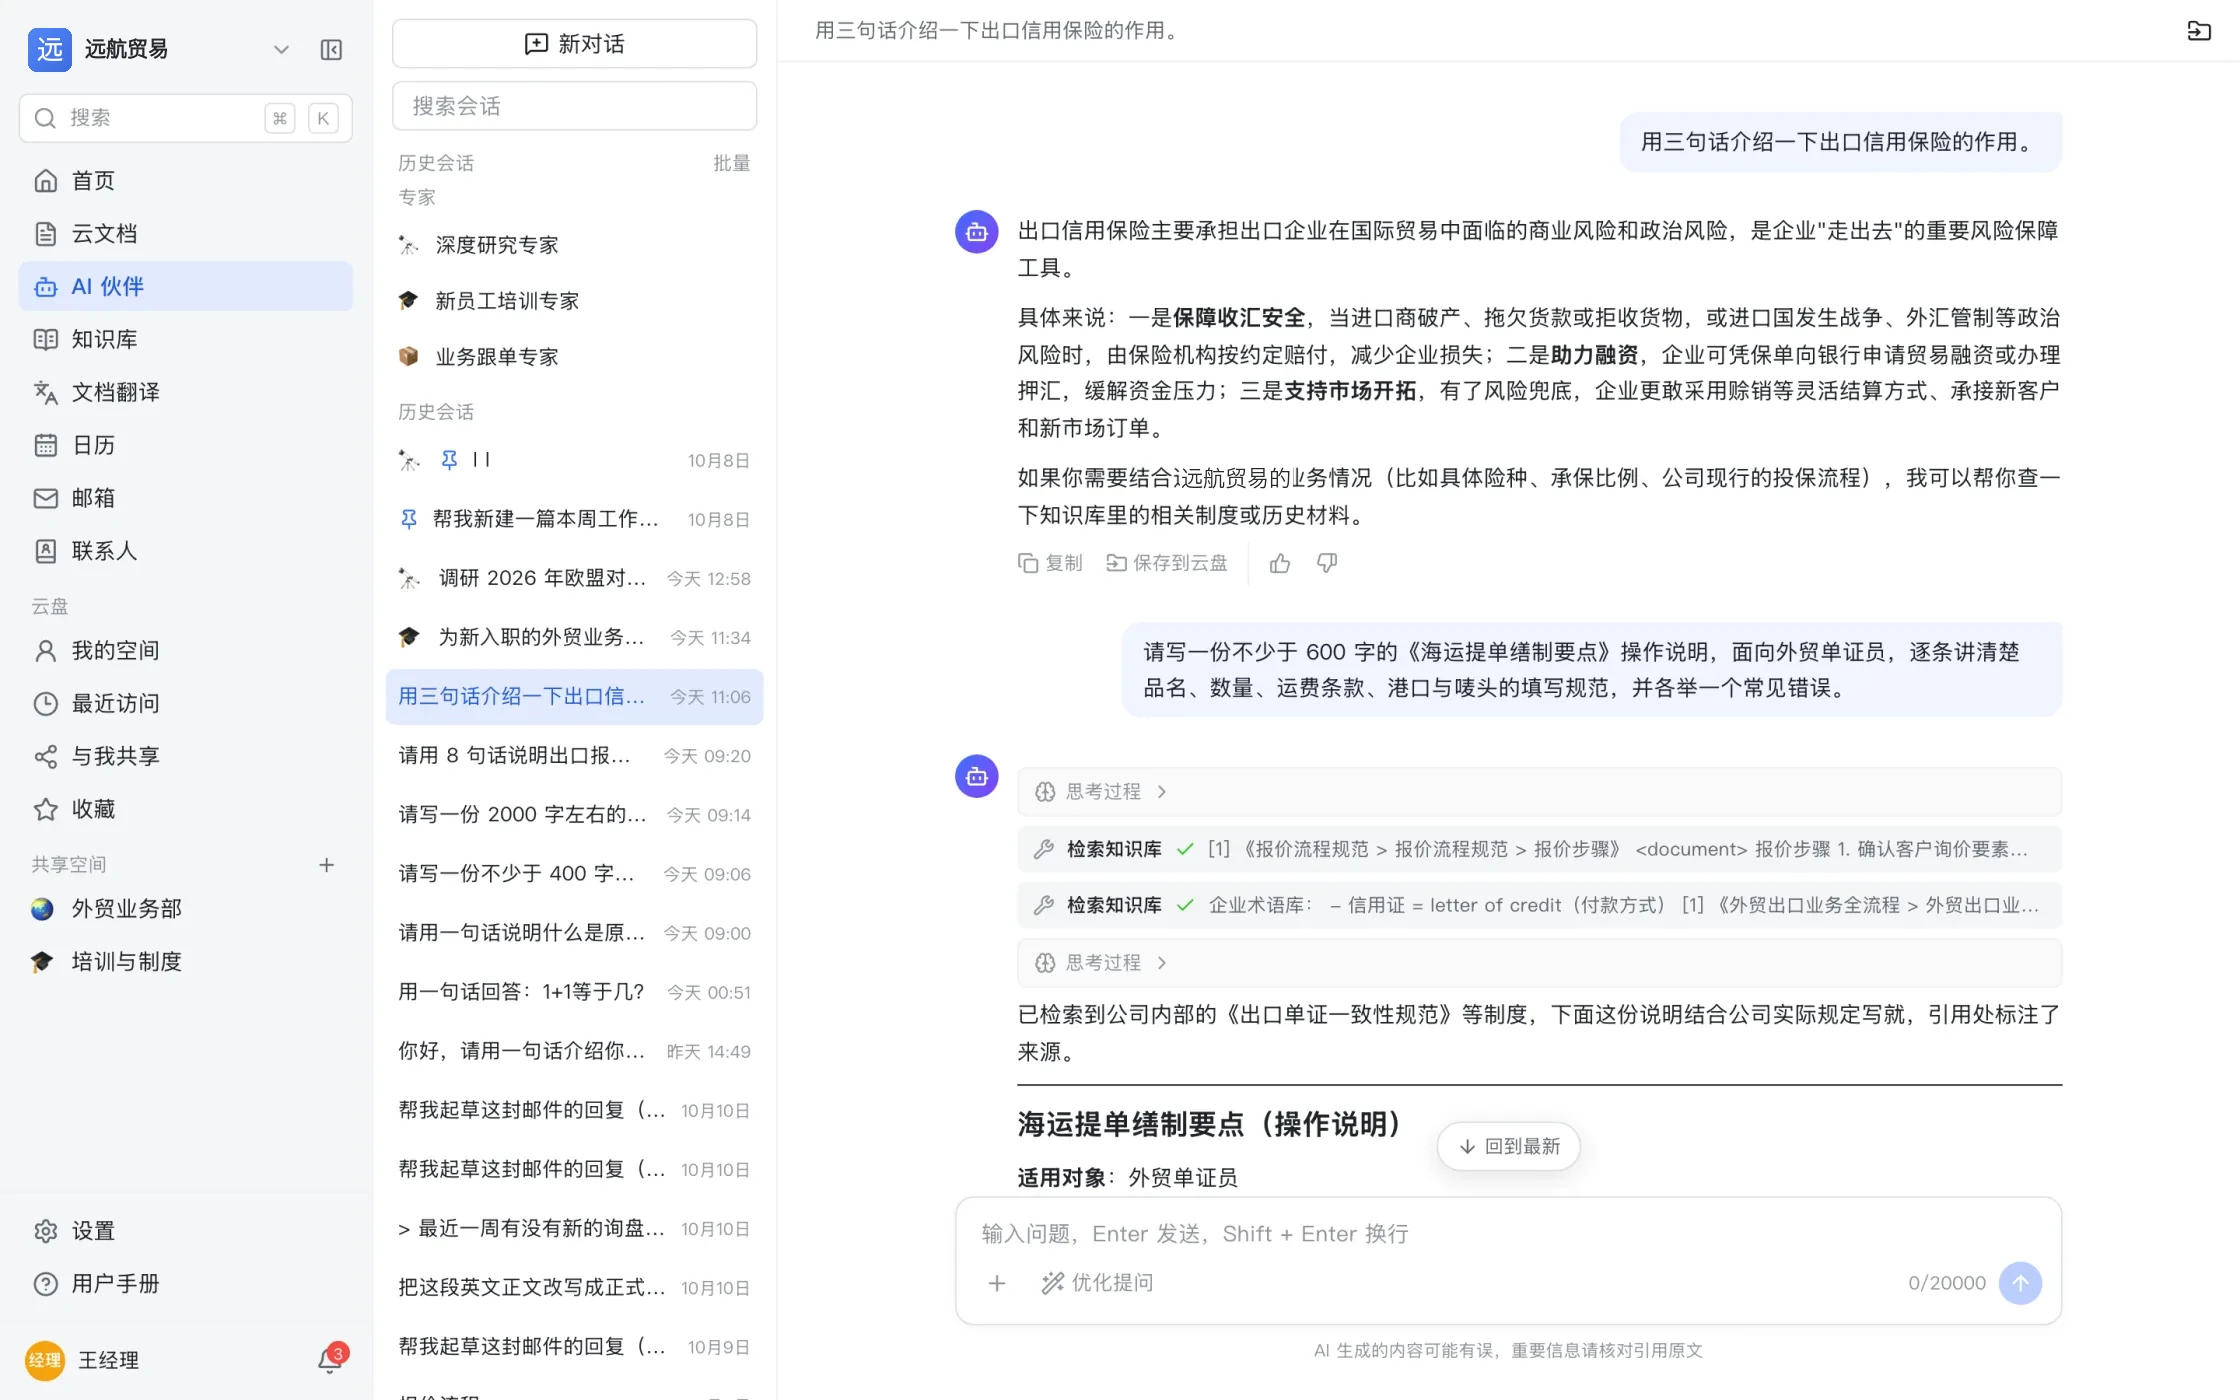Open the 培训与制度 shared space

[185, 962]
